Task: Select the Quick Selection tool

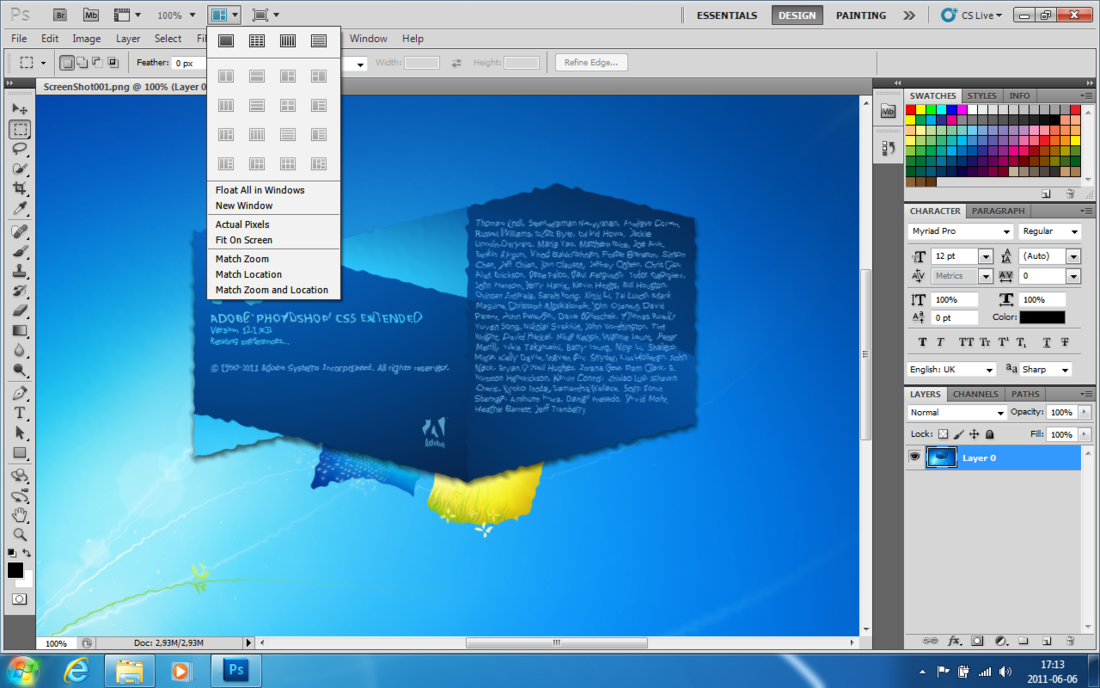Action: point(20,169)
